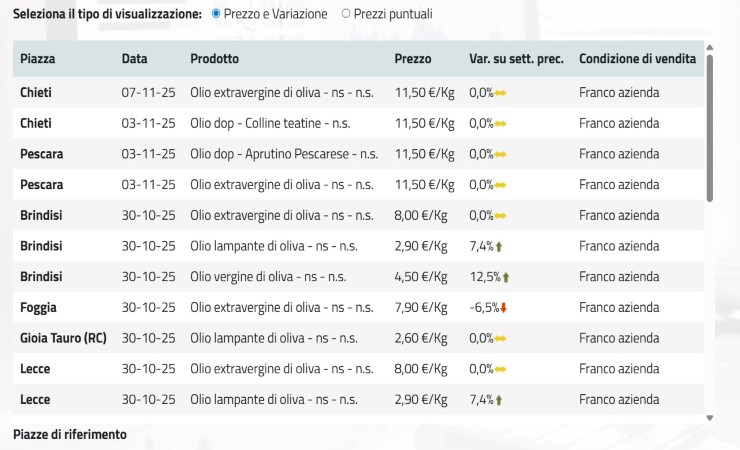Image resolution: width=740 pixels, height=450 pixels.
Task: Click green up arrow in Brindisi lampante row
Action: [x=499, y=246]
